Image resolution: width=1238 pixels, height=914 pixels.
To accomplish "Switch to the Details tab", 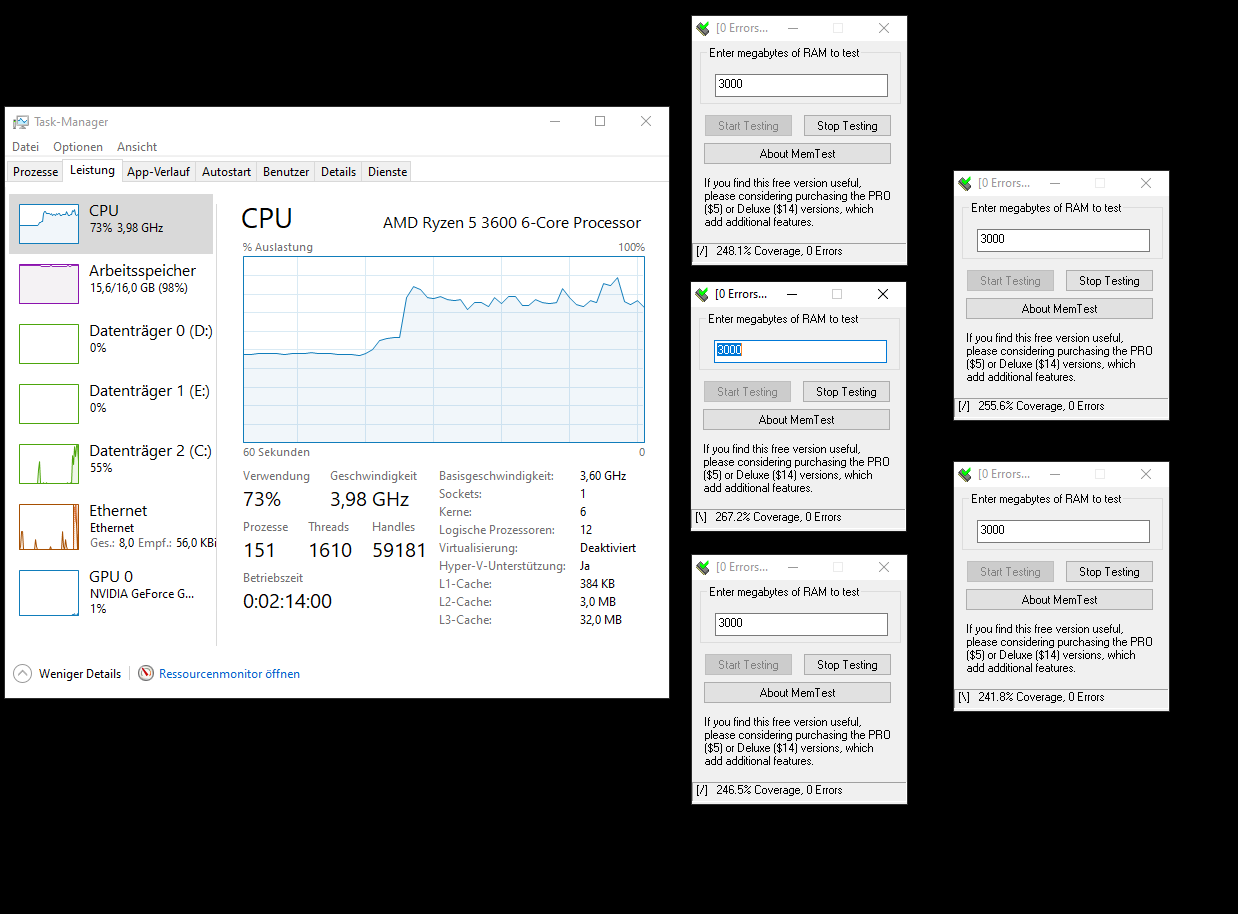I will tap(338, 172).
